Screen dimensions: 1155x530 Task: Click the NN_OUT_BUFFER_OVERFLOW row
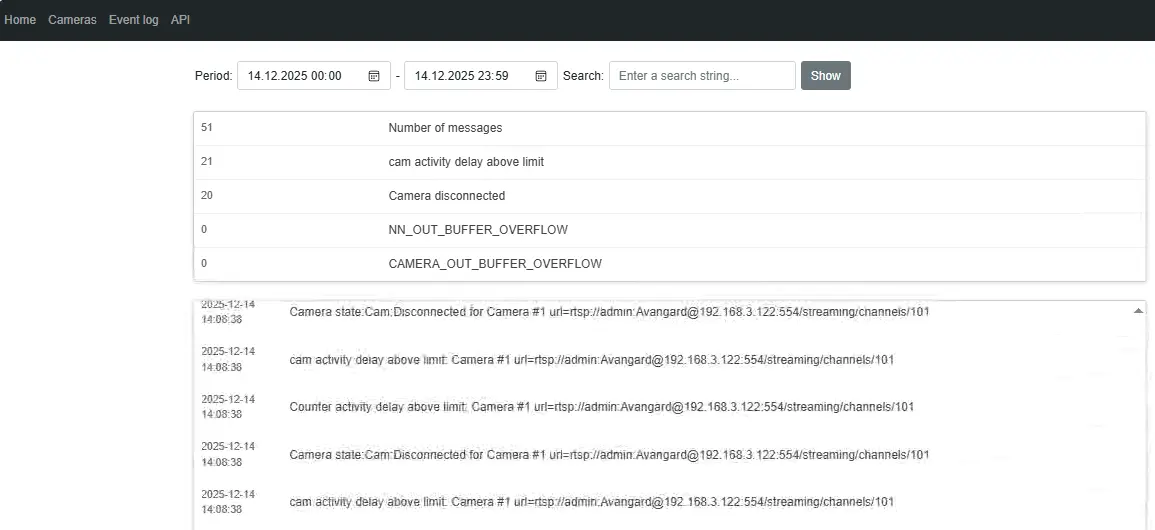click(668, 230)
